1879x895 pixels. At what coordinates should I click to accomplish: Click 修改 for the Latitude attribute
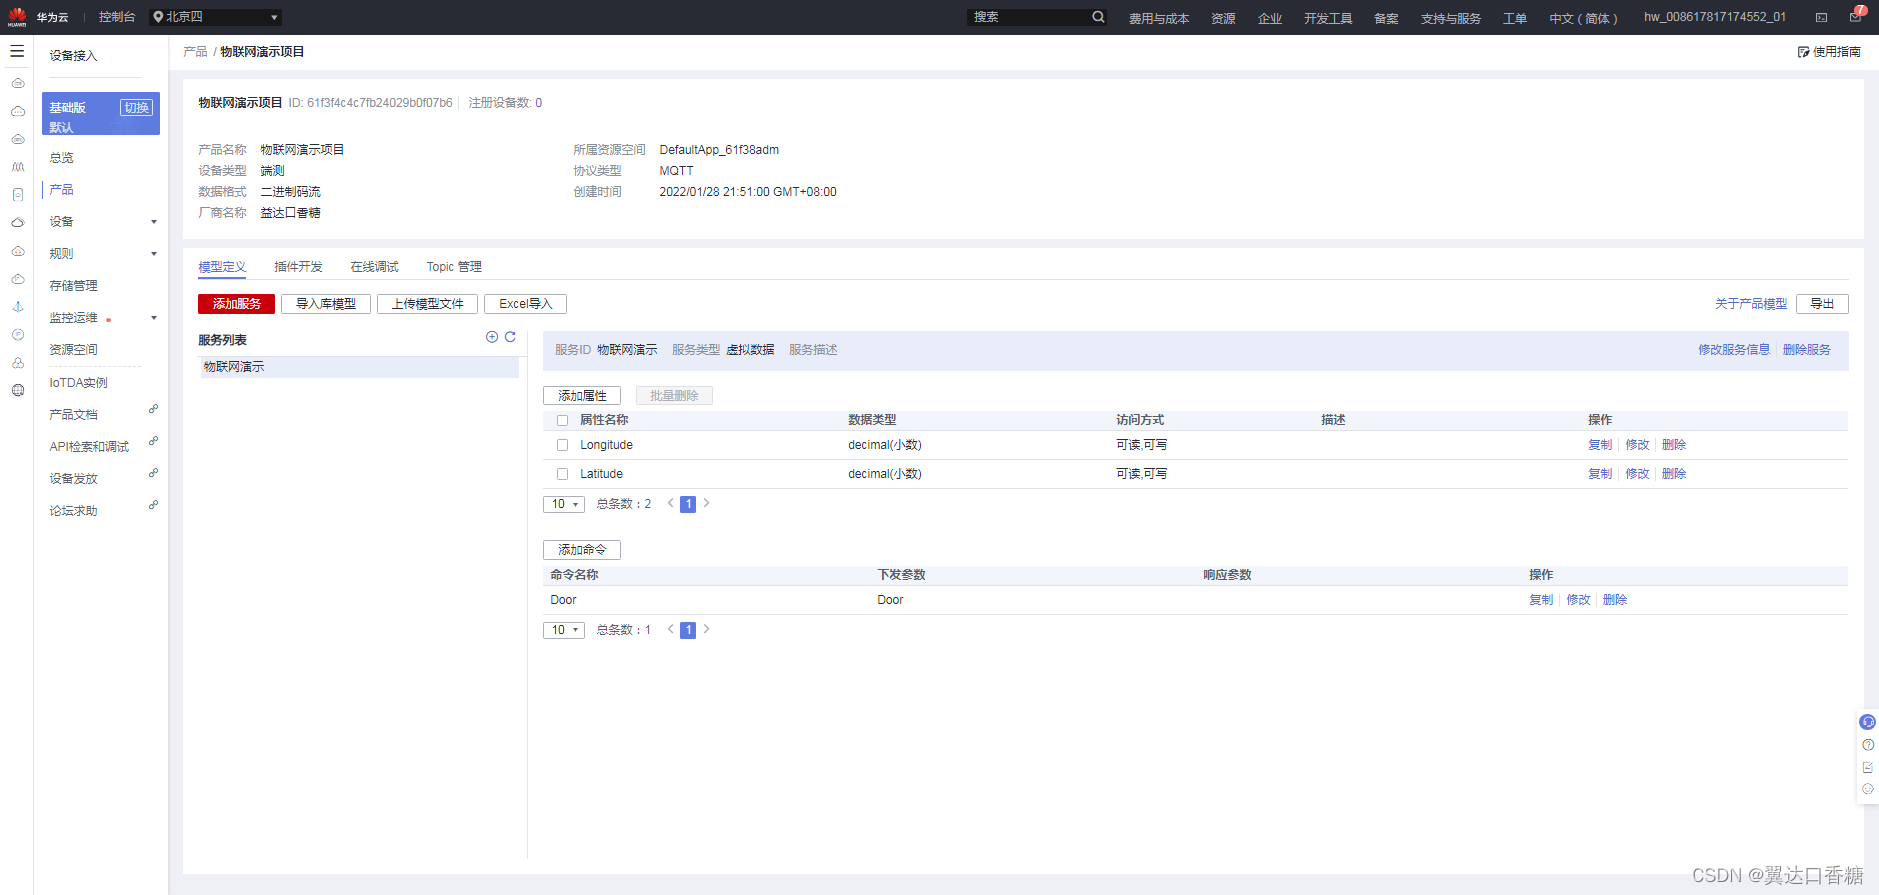point(1637,474)
